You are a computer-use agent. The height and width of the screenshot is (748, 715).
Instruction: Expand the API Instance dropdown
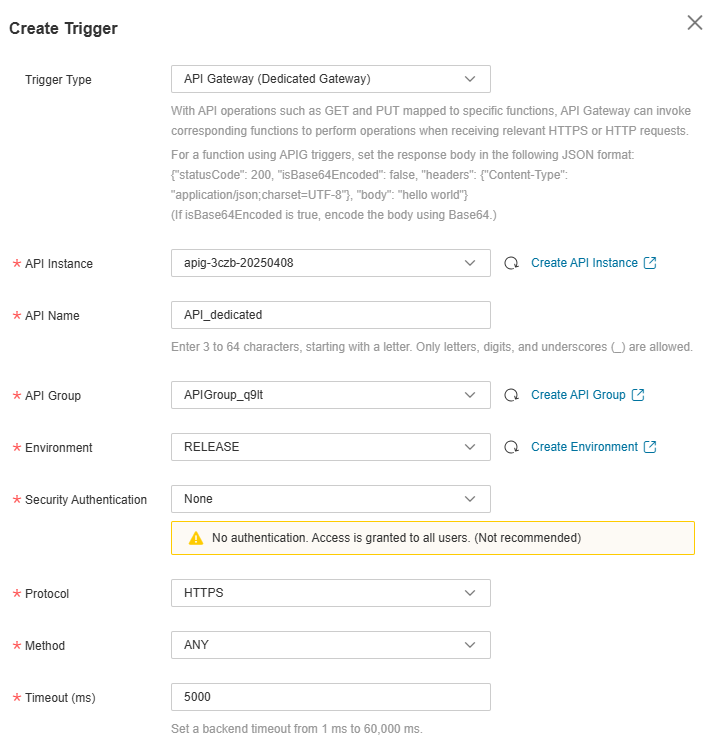(330, 263)
